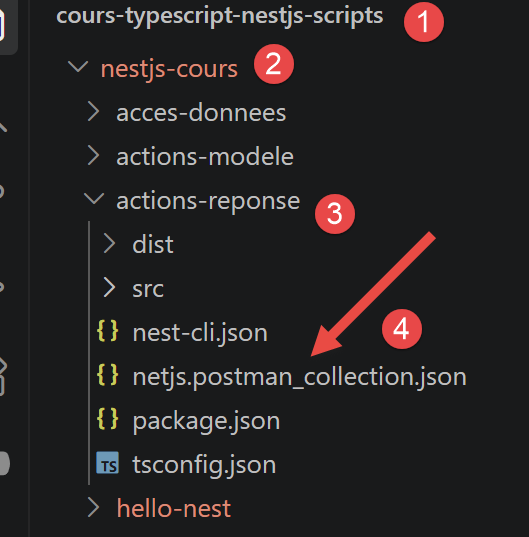This screenshot has width=529, height=537.
Task: Select the acces-donnees folder name
Action: 201,113
